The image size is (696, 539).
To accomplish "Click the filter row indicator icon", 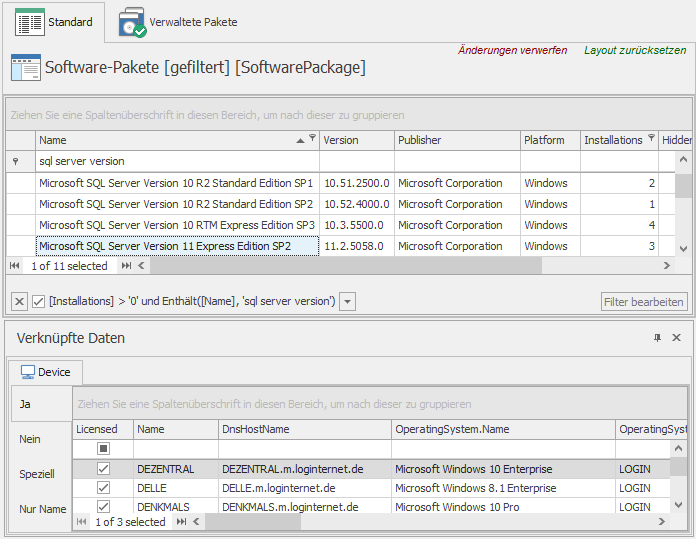I will (16, 161).
